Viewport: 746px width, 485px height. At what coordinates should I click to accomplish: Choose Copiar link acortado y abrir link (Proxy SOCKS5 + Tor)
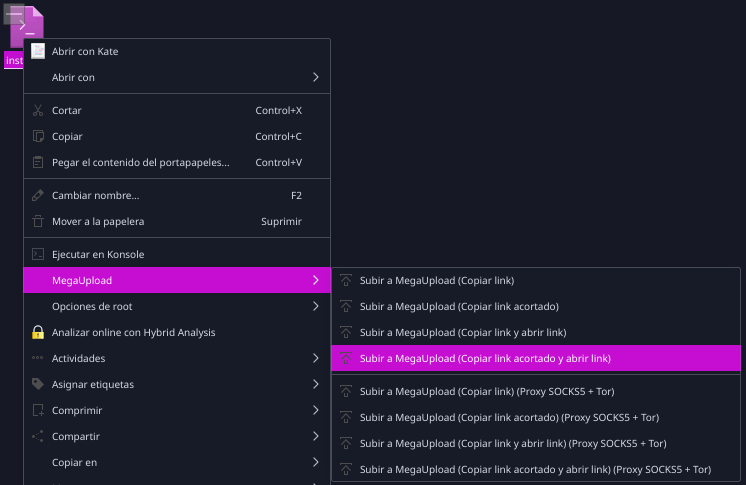536,469
